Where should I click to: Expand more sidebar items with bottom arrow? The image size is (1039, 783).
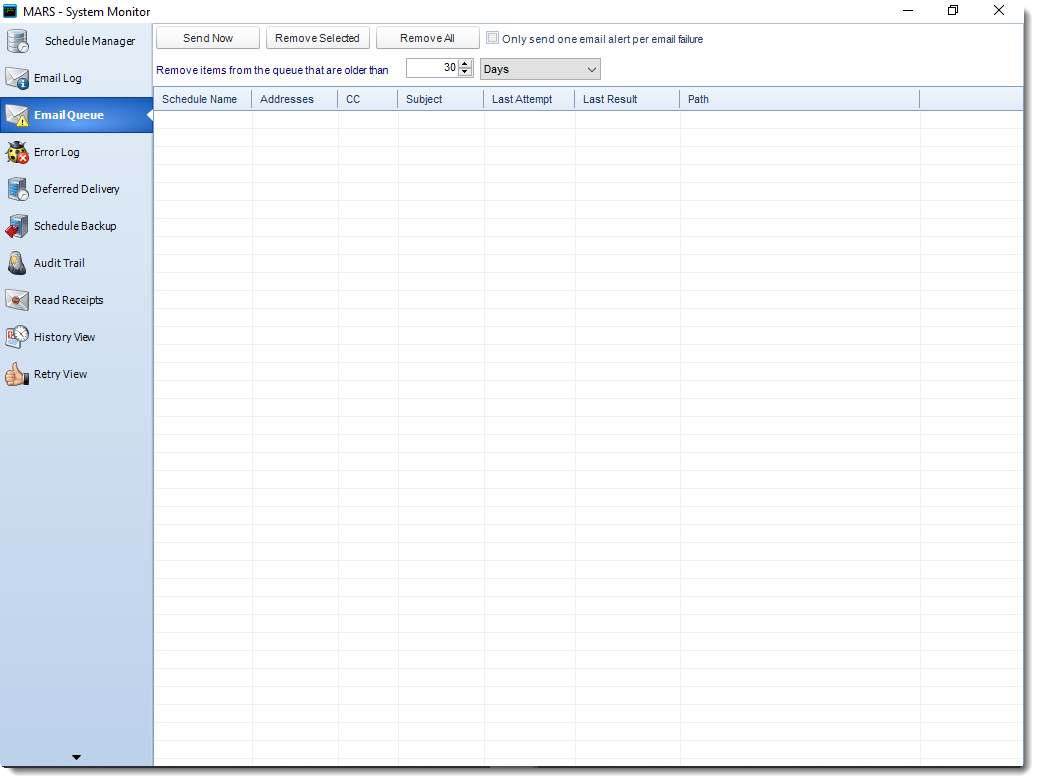pos(76,757)
